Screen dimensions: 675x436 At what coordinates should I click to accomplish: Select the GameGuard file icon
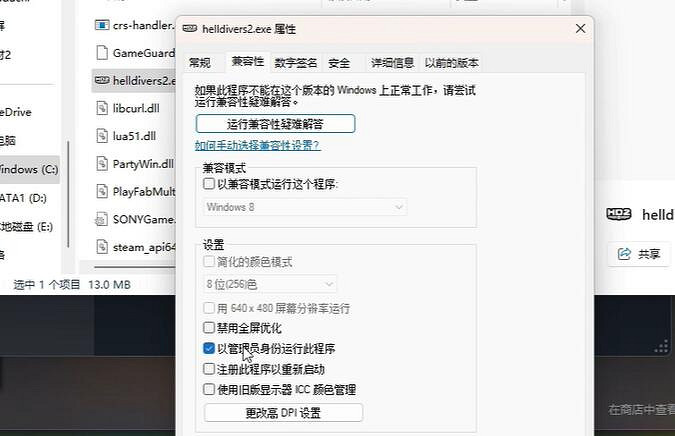tap(101, 52)
